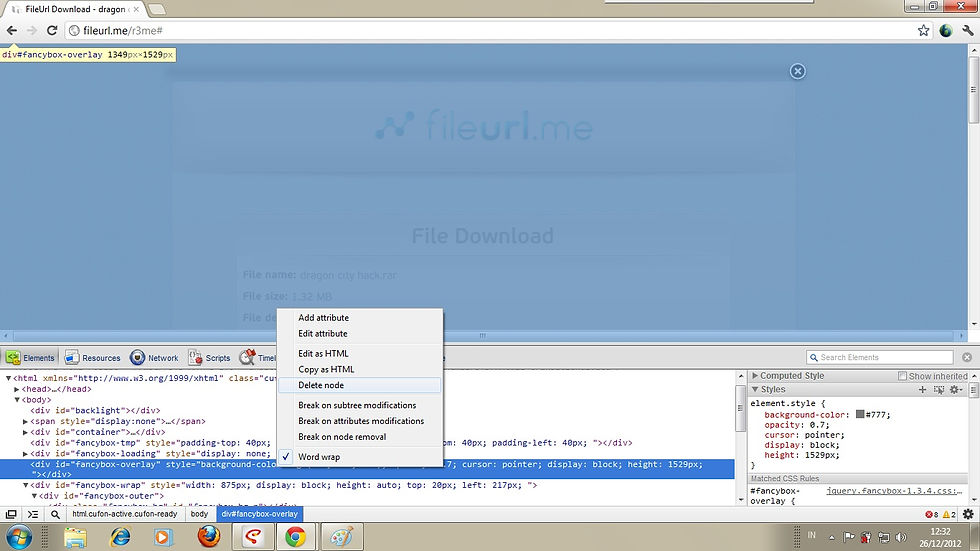Select the div id backlight tree row
Image resolution: width=980 pixels, height=551 pixels.
pos(95,410)
